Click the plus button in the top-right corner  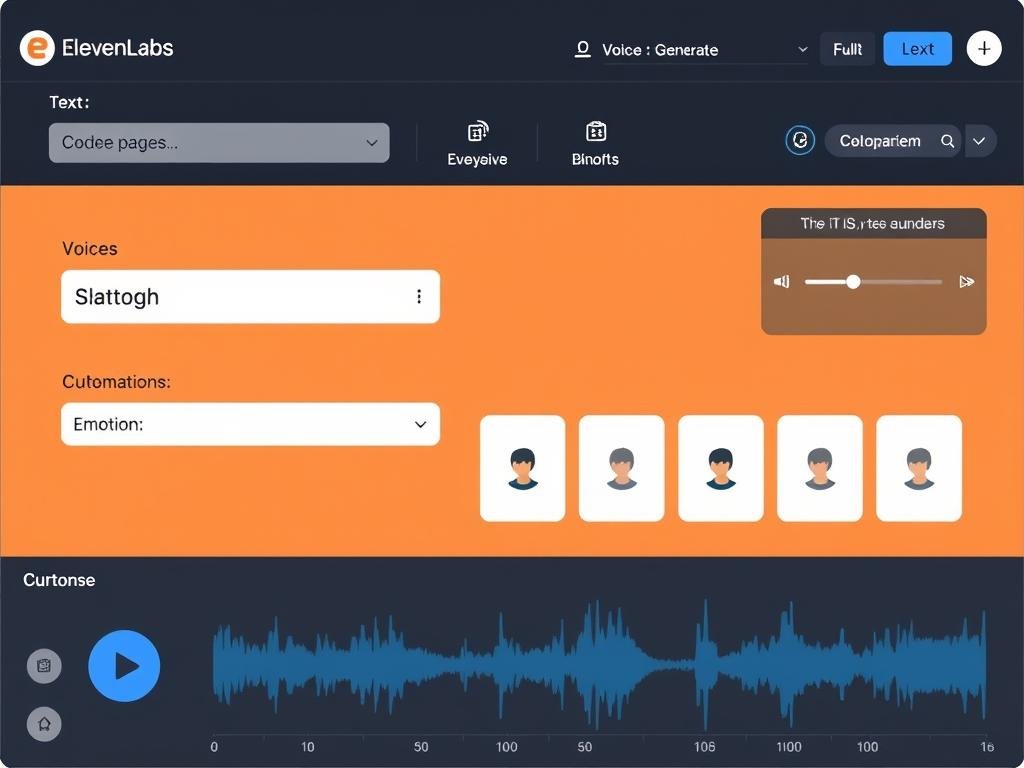pyautogui.click(x=984, y=48)
